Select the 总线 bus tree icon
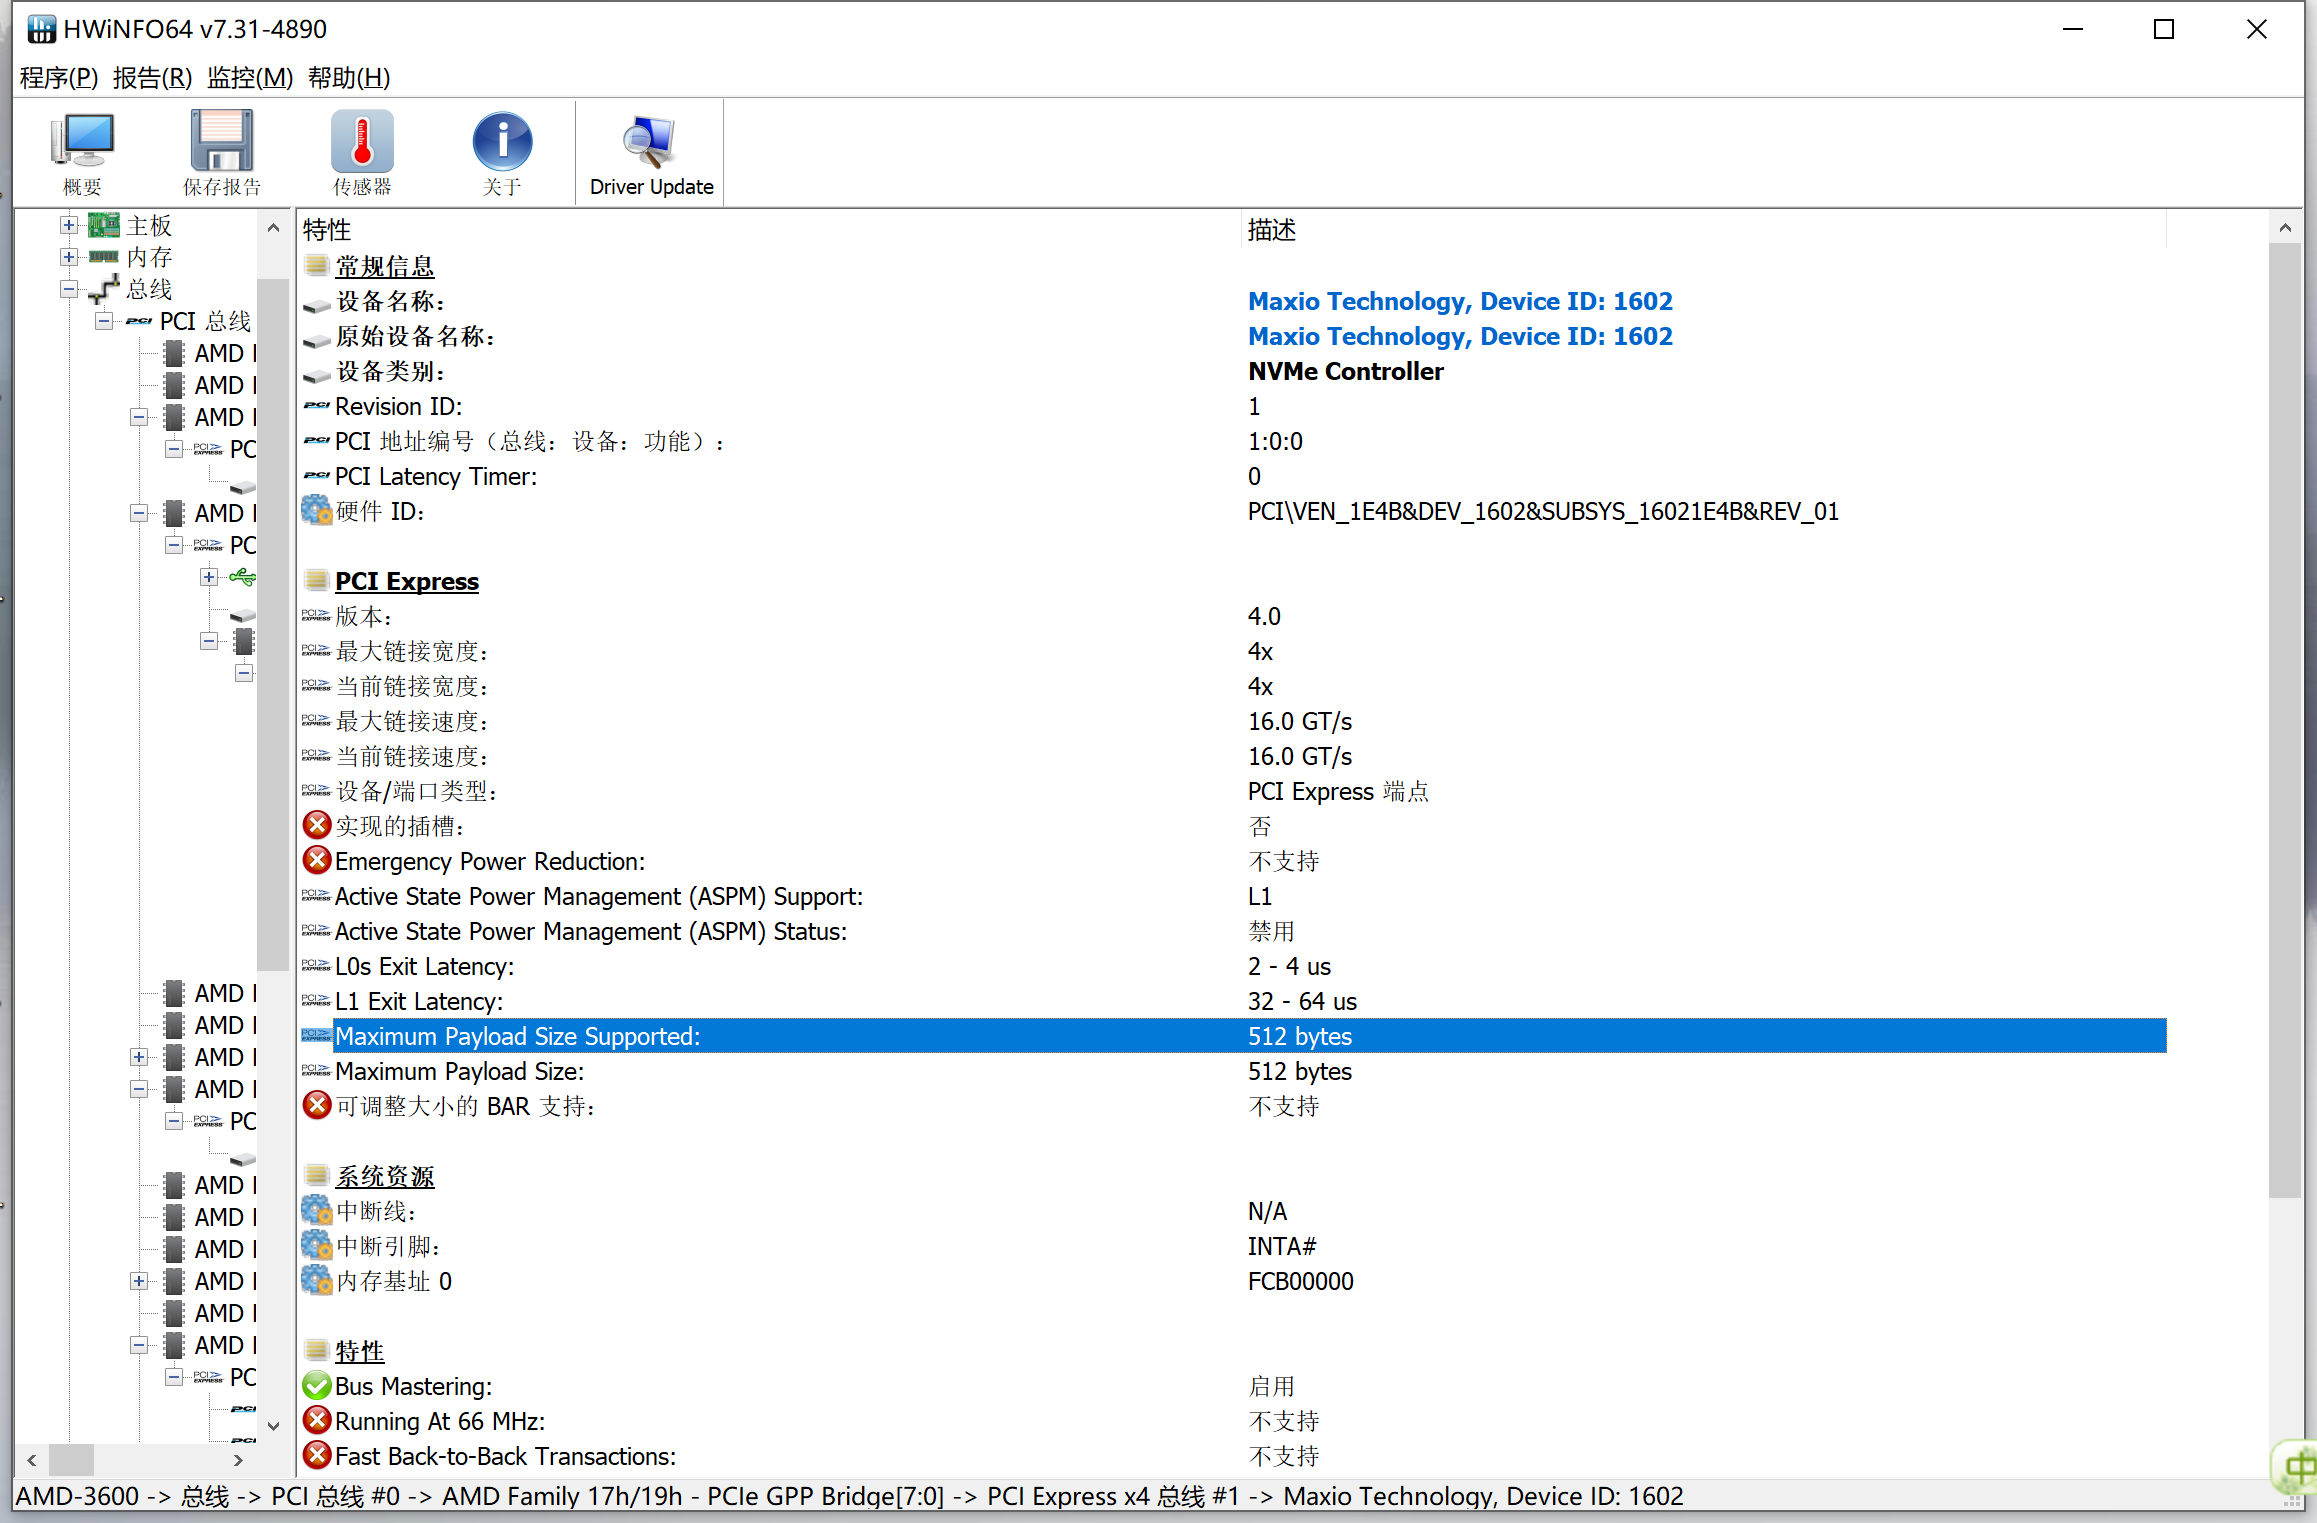 pyautogui.click(x=104, y=290)
